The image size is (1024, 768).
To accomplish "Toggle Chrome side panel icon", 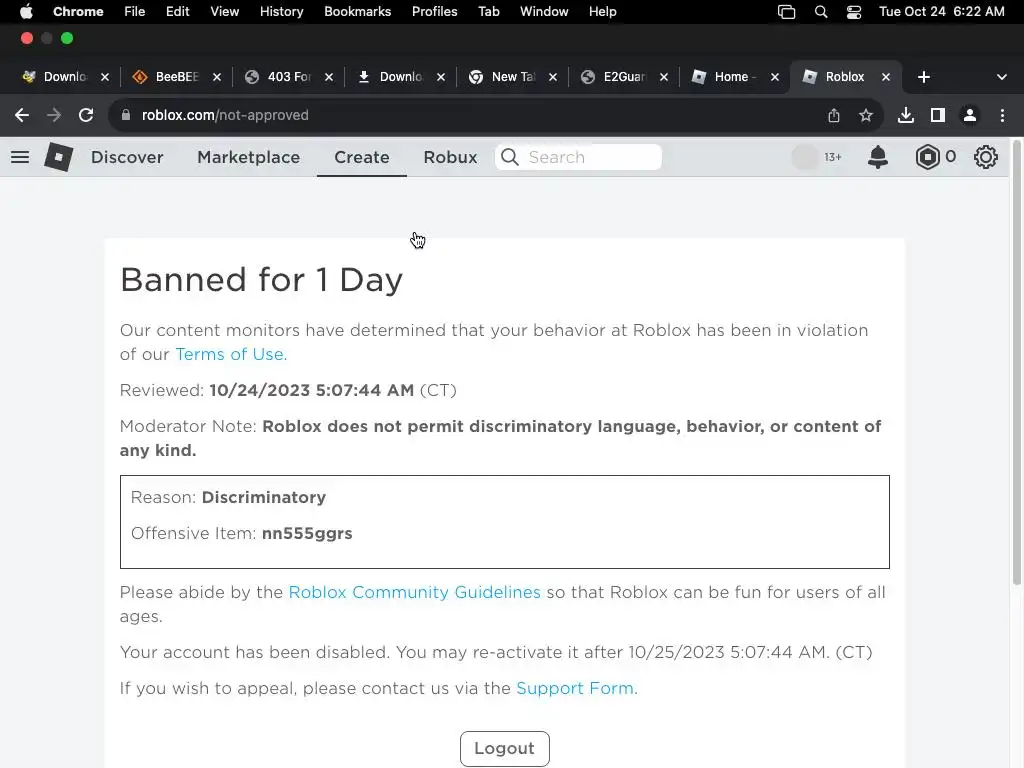I will pyautogui.click(x=938, y=116).
